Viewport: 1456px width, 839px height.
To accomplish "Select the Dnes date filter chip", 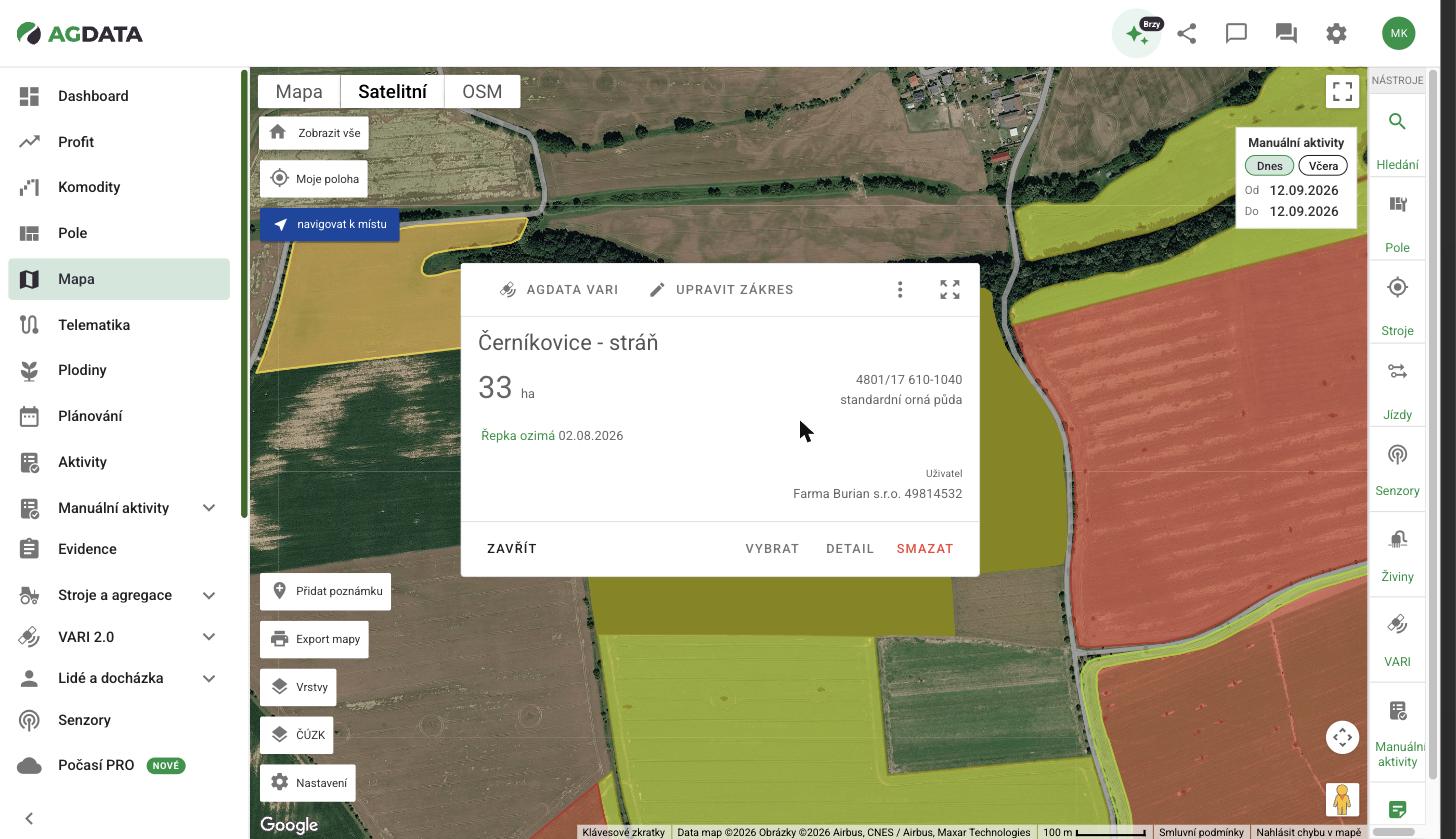I will click(x=1269, y=166).
